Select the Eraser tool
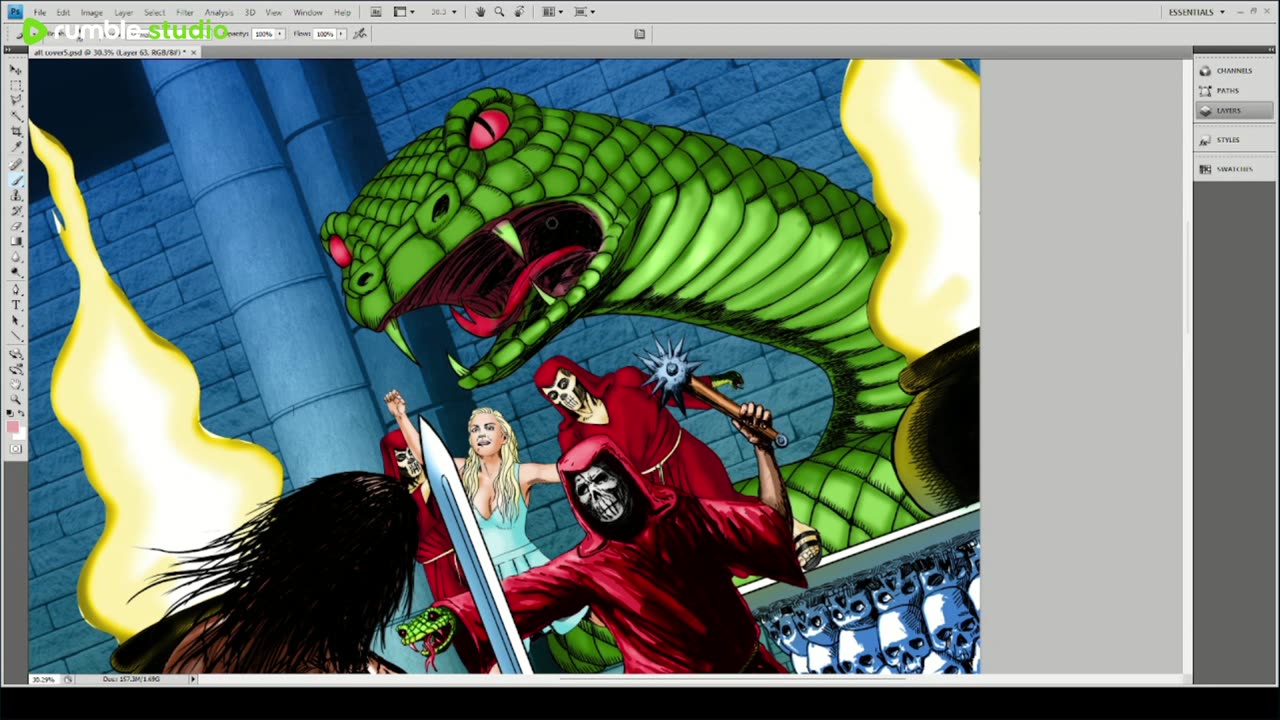 (x=16, y=226)
